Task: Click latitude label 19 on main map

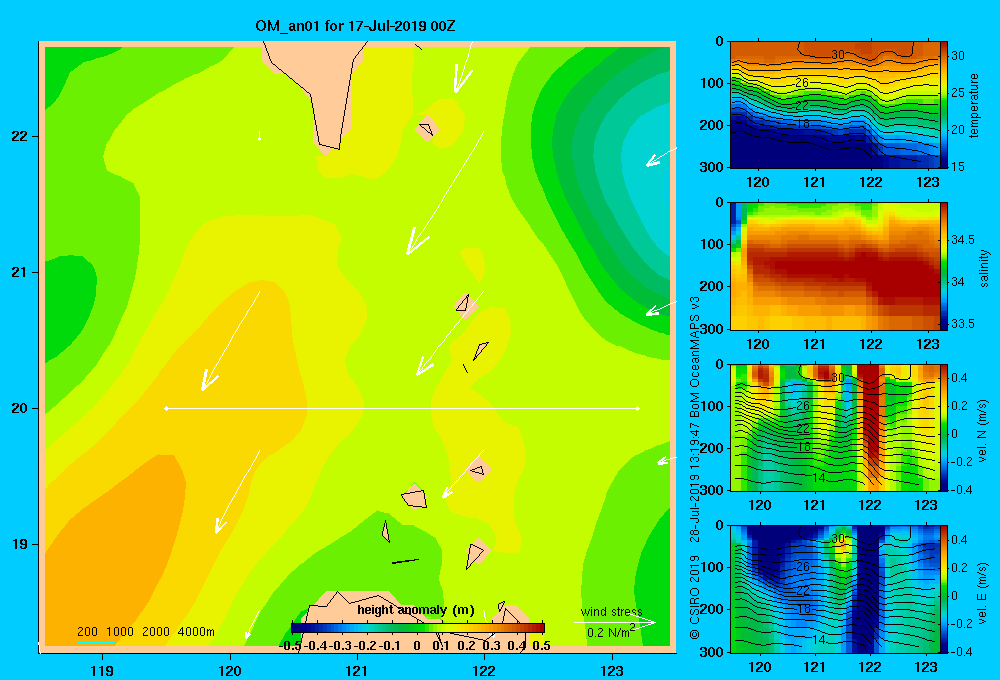Action: (20, 544)
